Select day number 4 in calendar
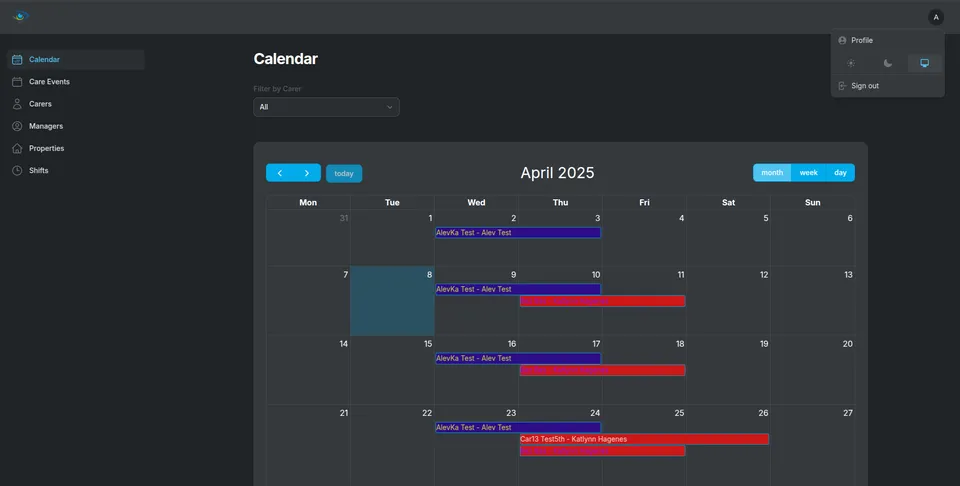The width and height of the screenshot is (960, 486). coord(681,218)
